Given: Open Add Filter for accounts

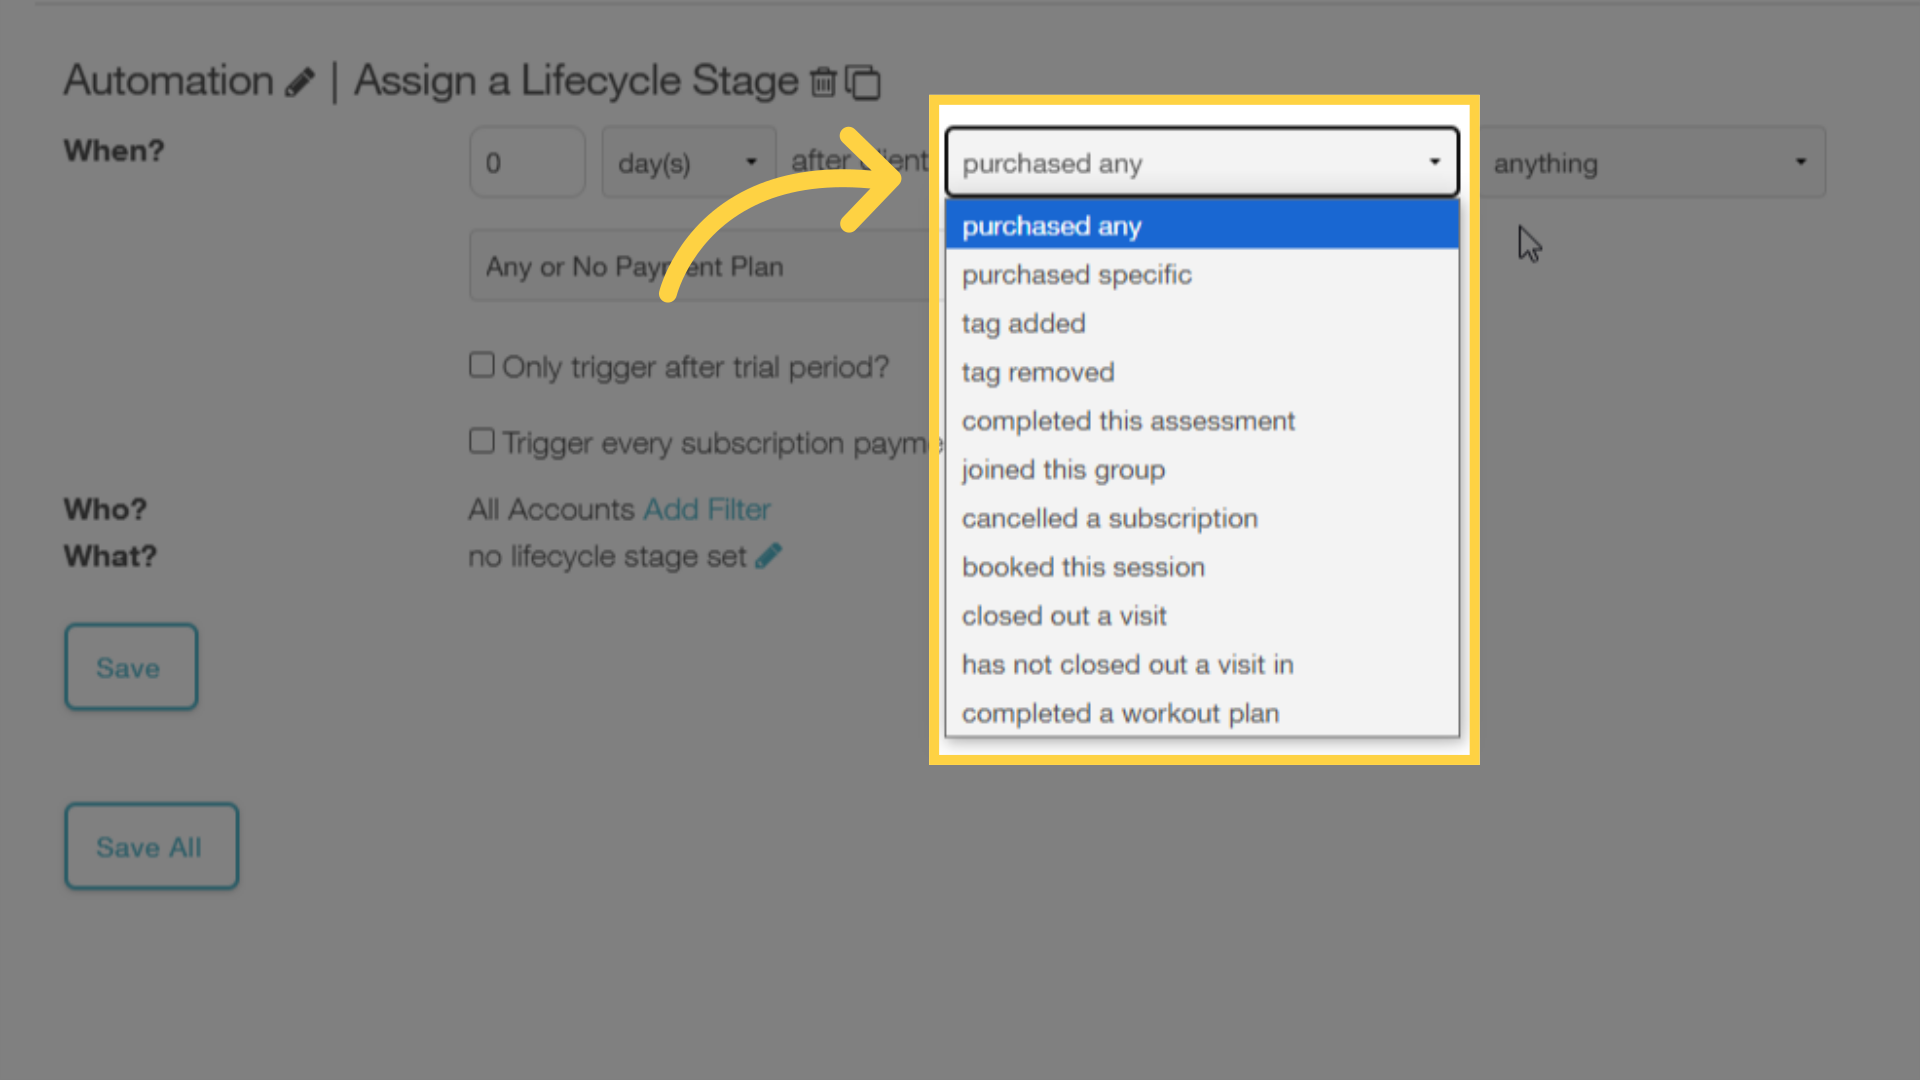Looking at the screenshot, I should coord(707,509).
